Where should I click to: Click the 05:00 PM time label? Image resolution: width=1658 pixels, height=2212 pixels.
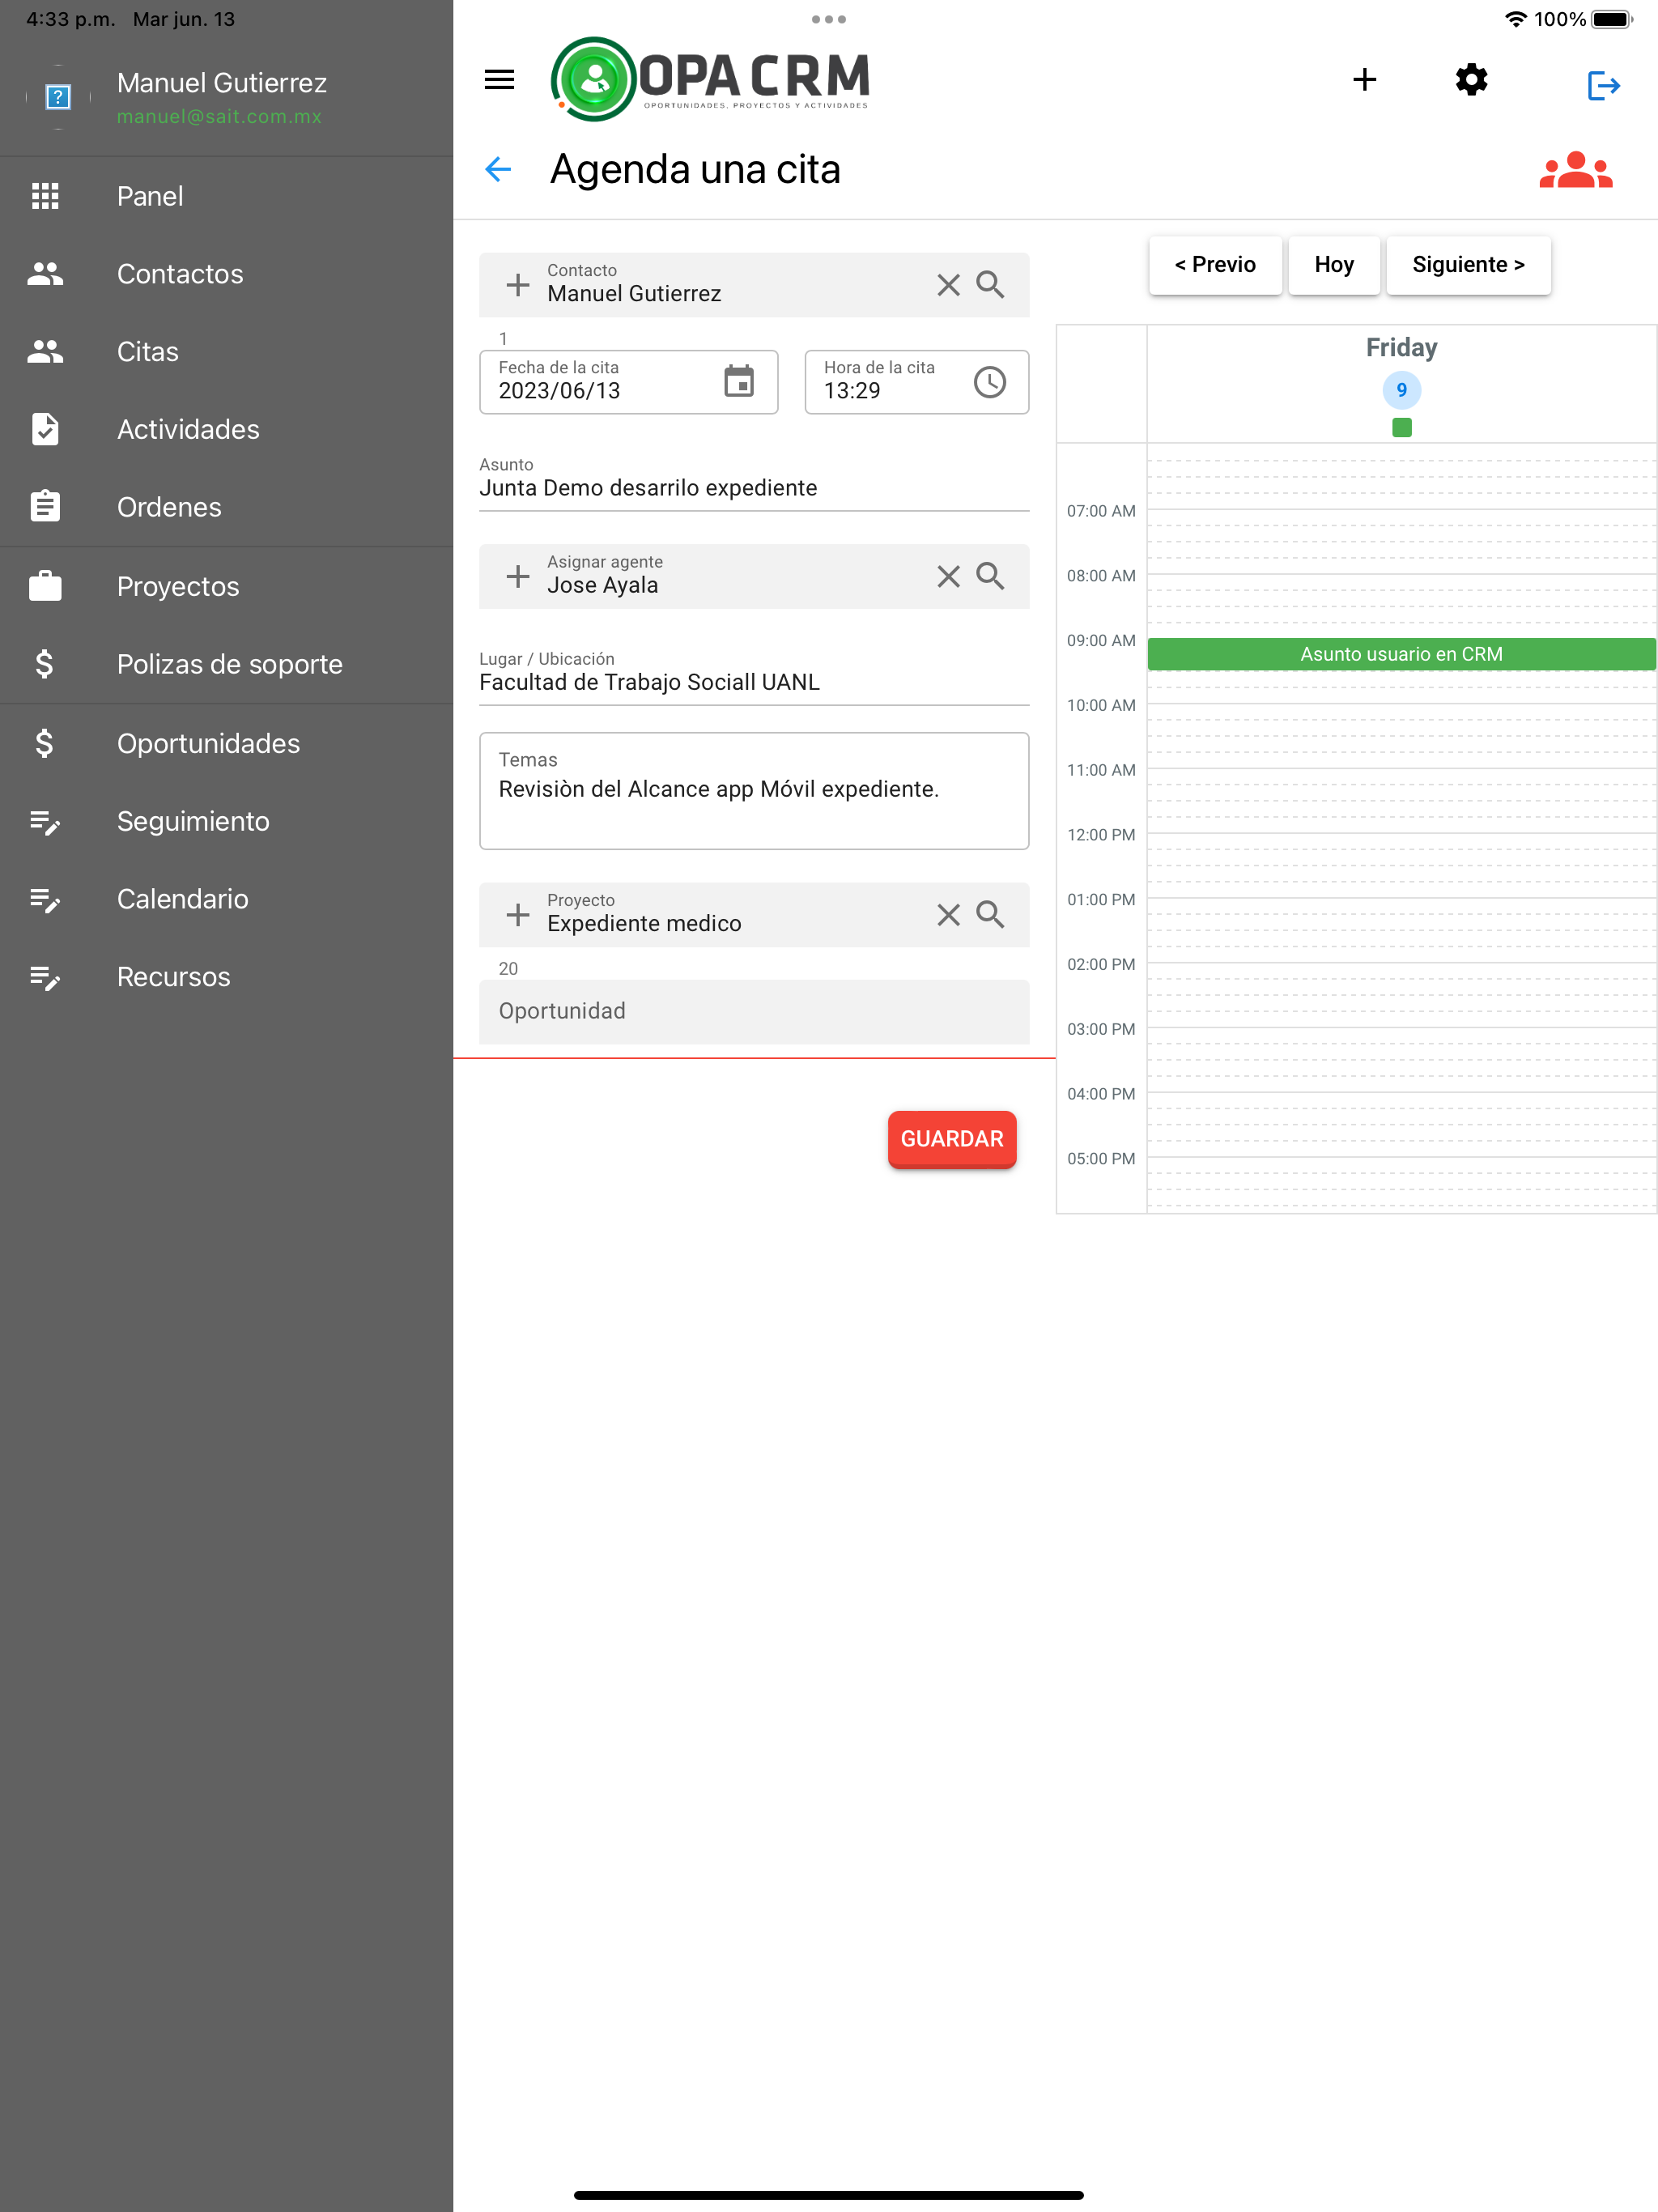(x=1101, y=1158)
